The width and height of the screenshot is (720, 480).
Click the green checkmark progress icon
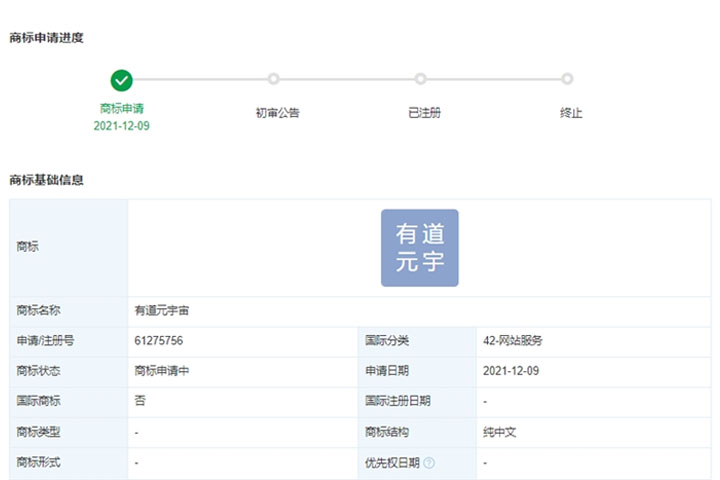[122, 80]
